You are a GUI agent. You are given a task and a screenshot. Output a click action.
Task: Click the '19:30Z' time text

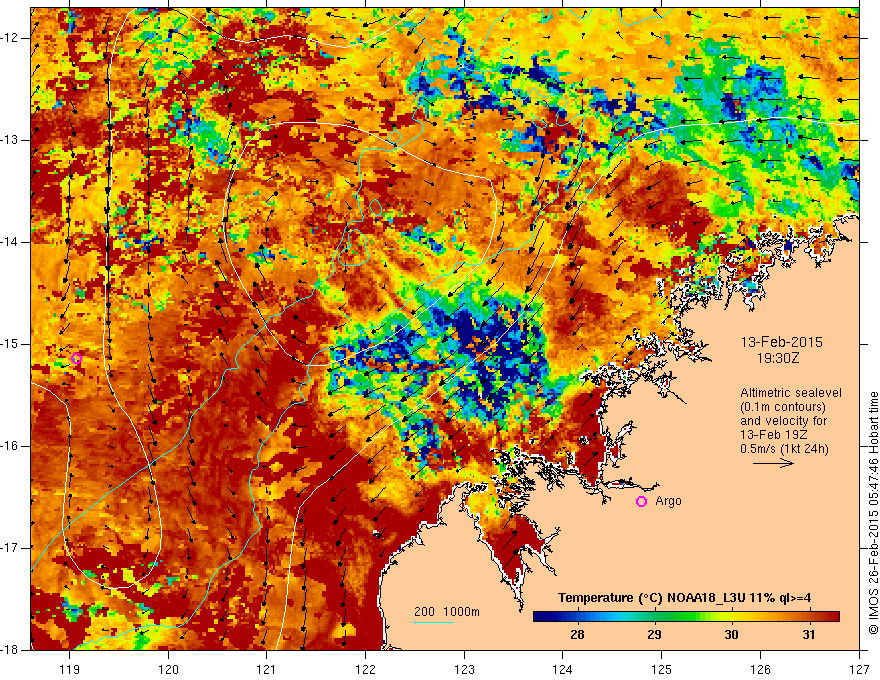(x=778, y=358)
